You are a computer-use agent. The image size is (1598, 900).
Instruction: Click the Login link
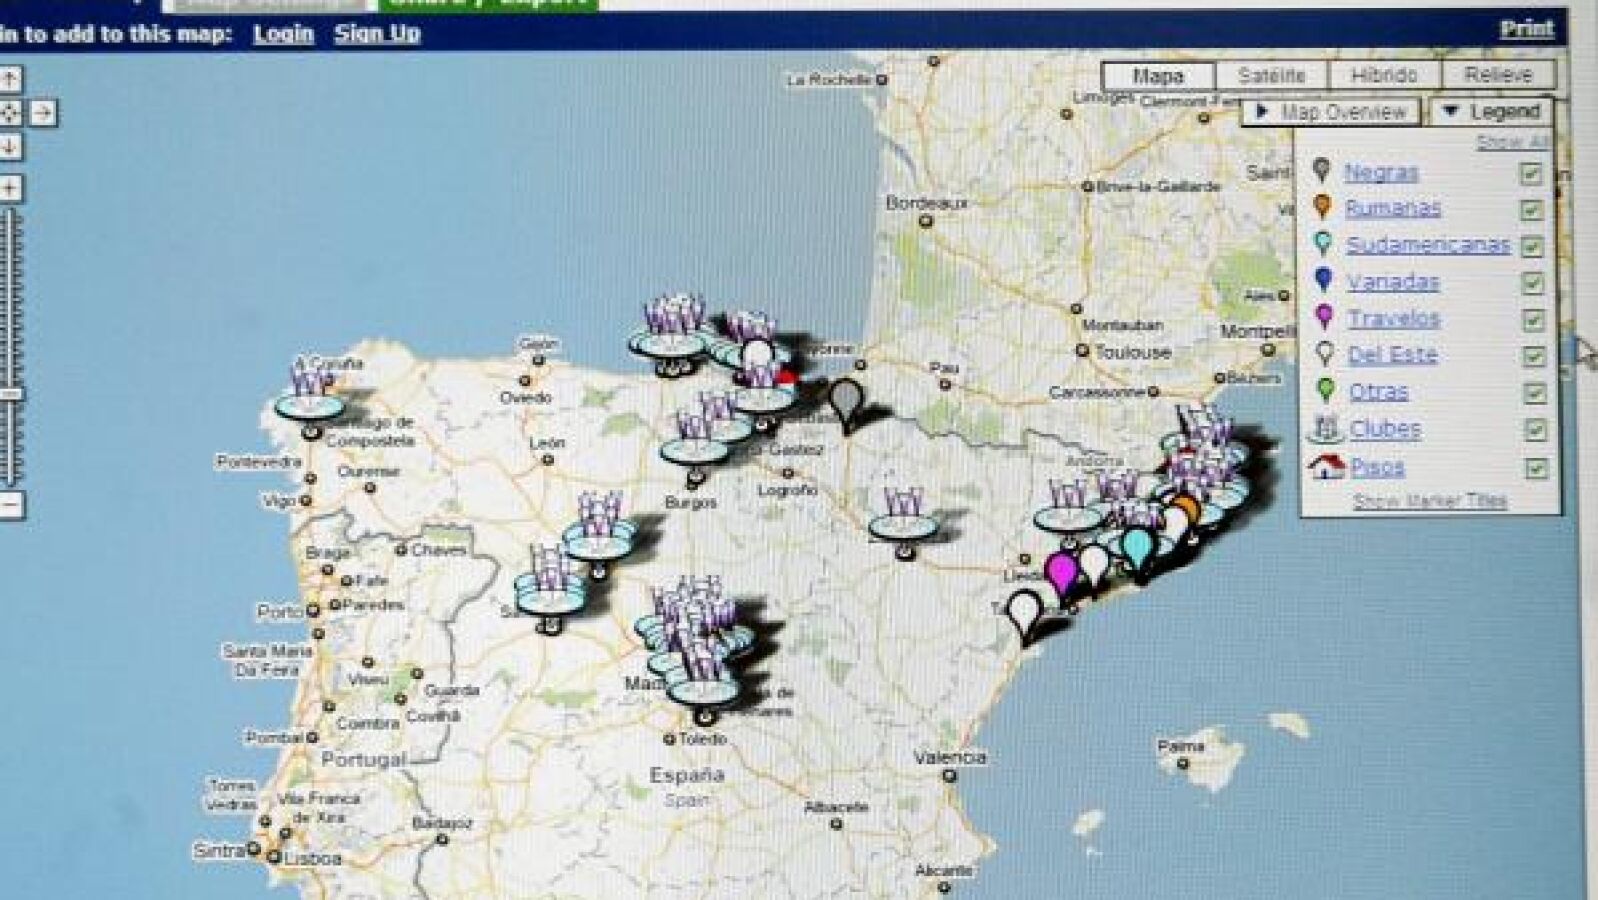283,34
